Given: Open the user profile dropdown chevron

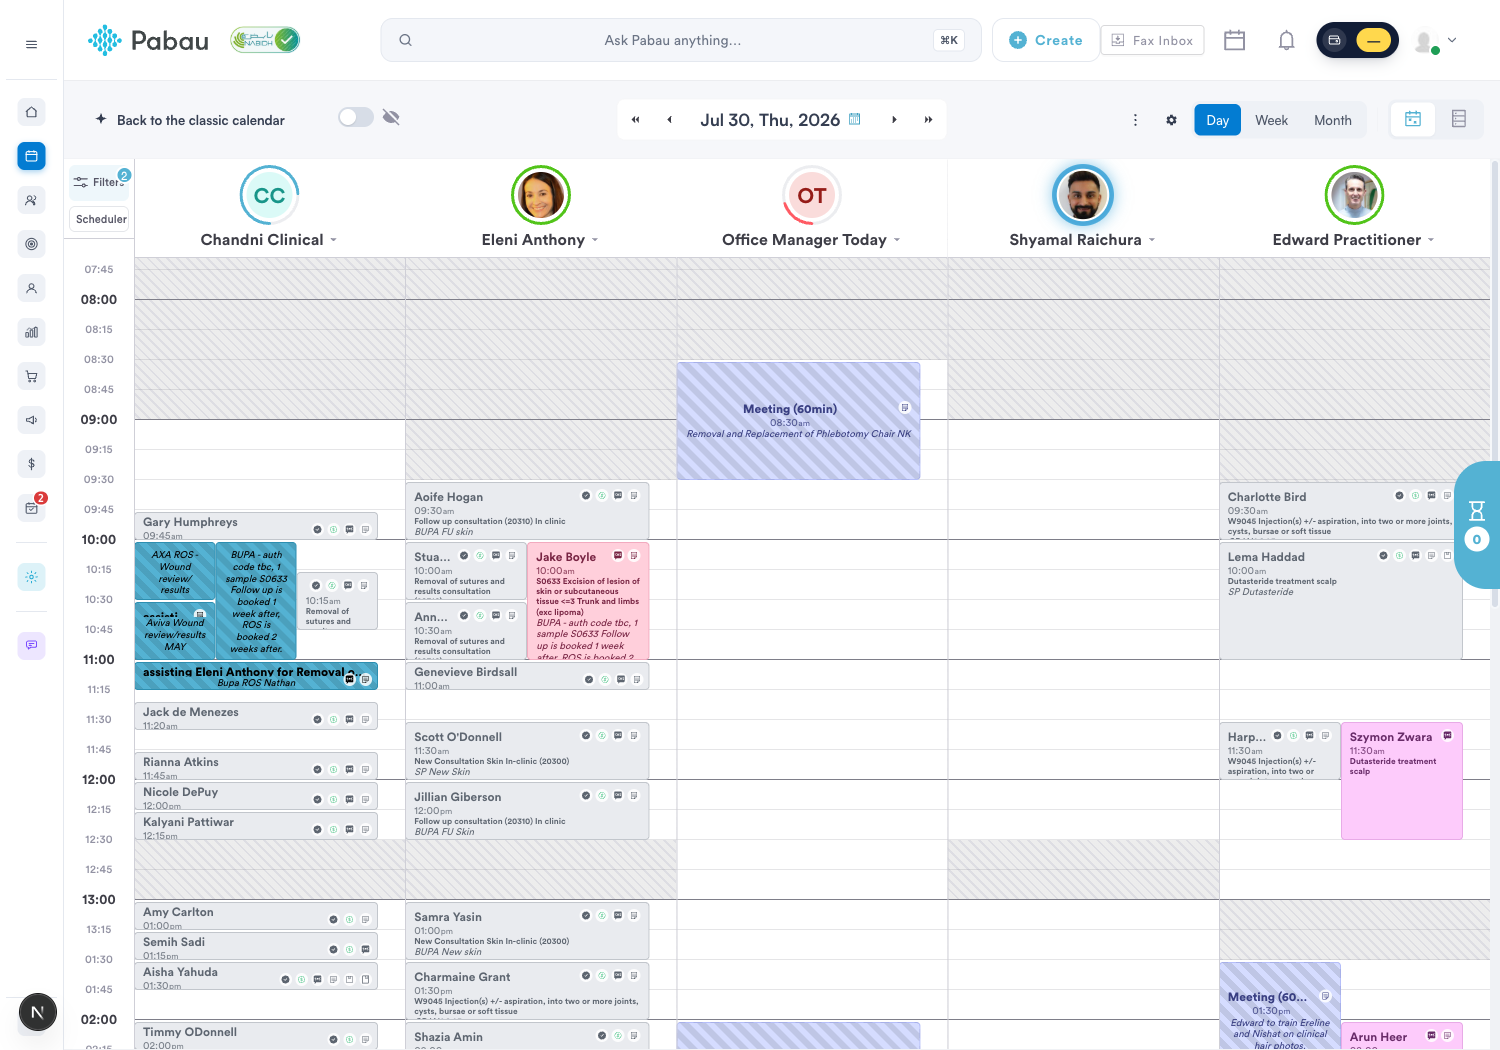Looking at the screenshot, I should coord(1452,40).
